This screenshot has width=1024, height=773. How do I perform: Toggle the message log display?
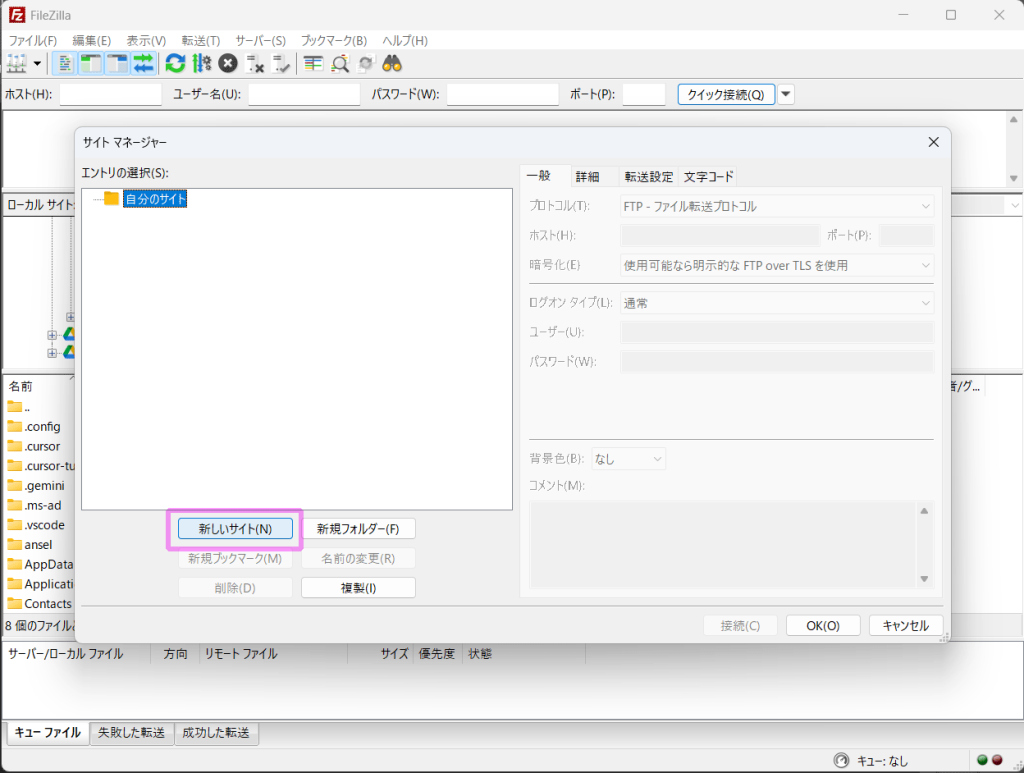[65, 64]
